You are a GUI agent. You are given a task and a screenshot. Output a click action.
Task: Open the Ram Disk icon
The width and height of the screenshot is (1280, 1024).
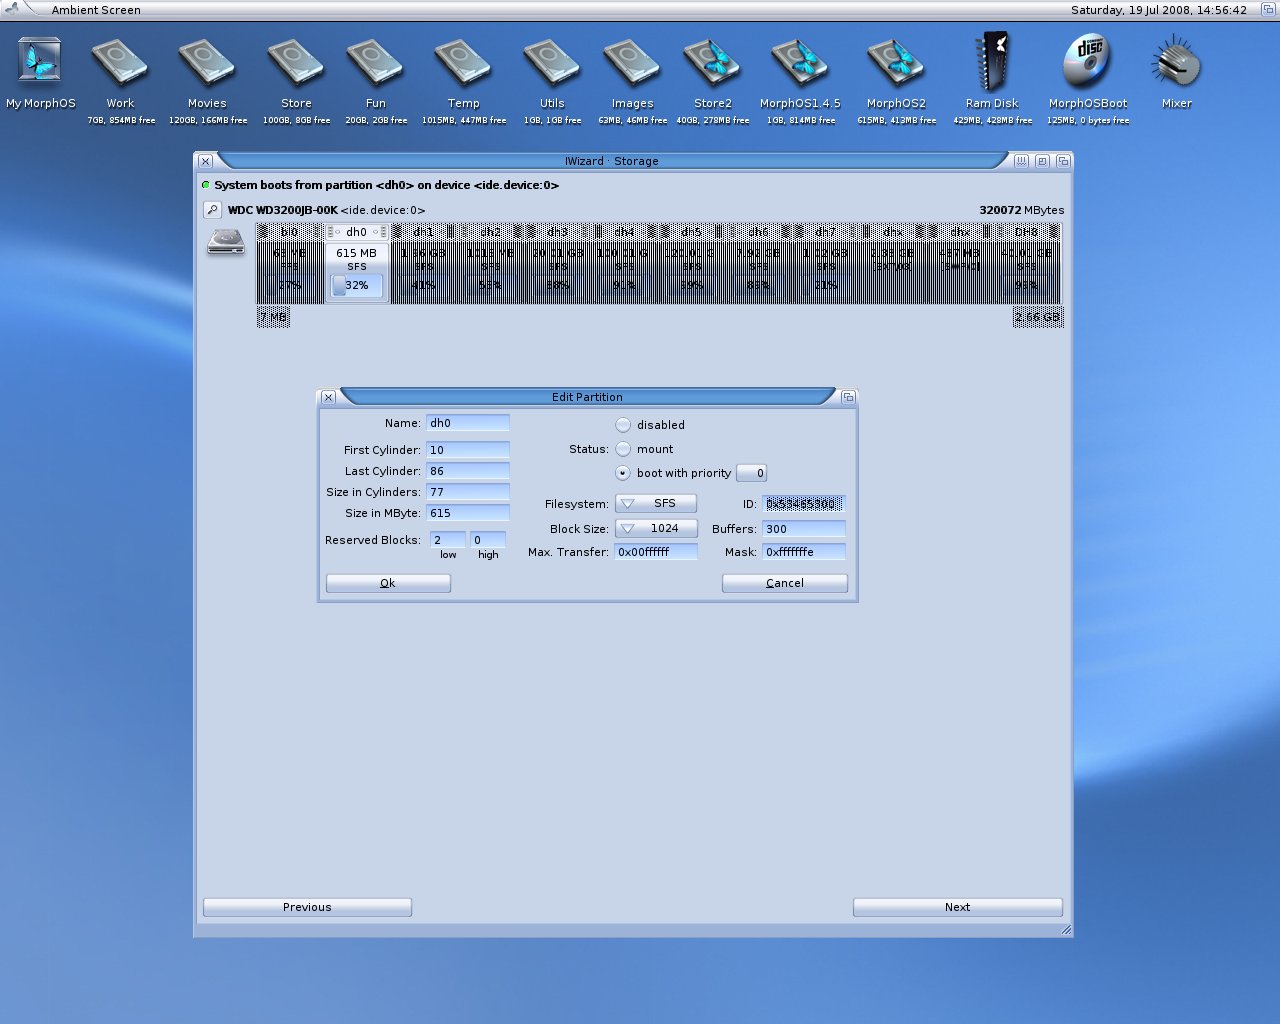pyautogui.click(x=992, y=64)
